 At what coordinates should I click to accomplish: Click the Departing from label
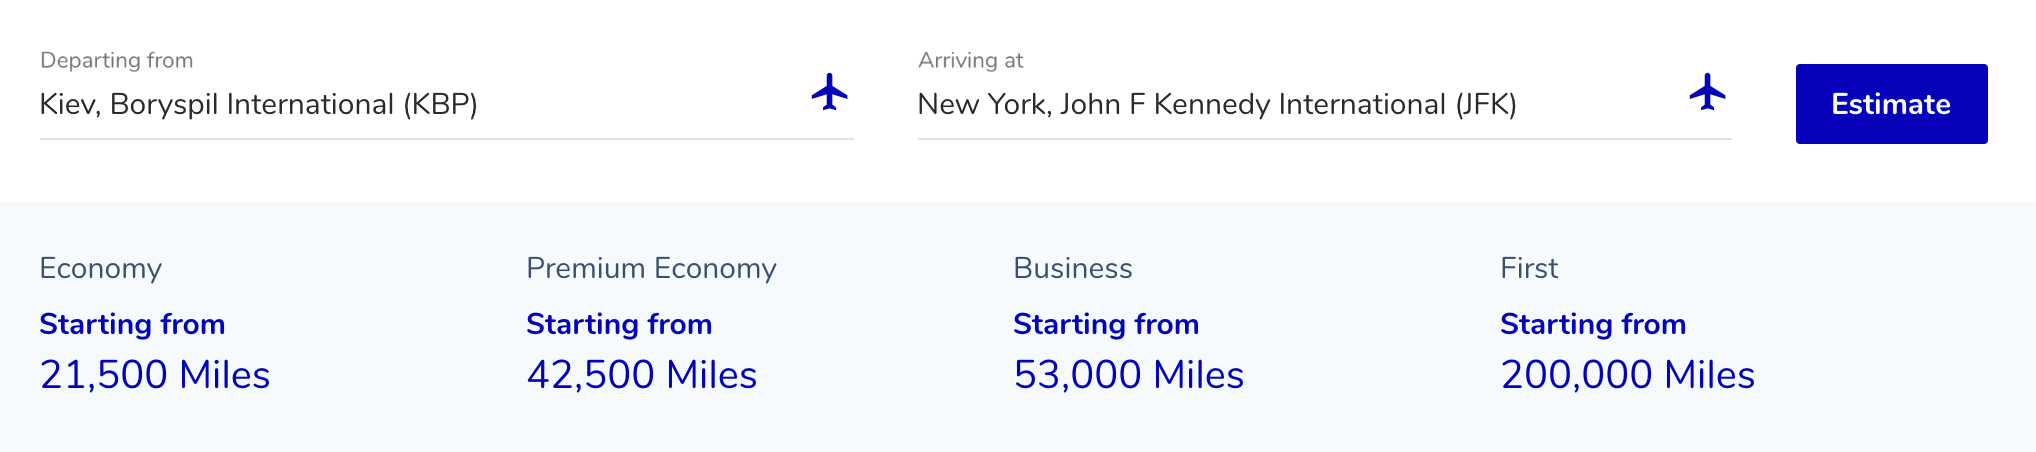click(116, 60)
